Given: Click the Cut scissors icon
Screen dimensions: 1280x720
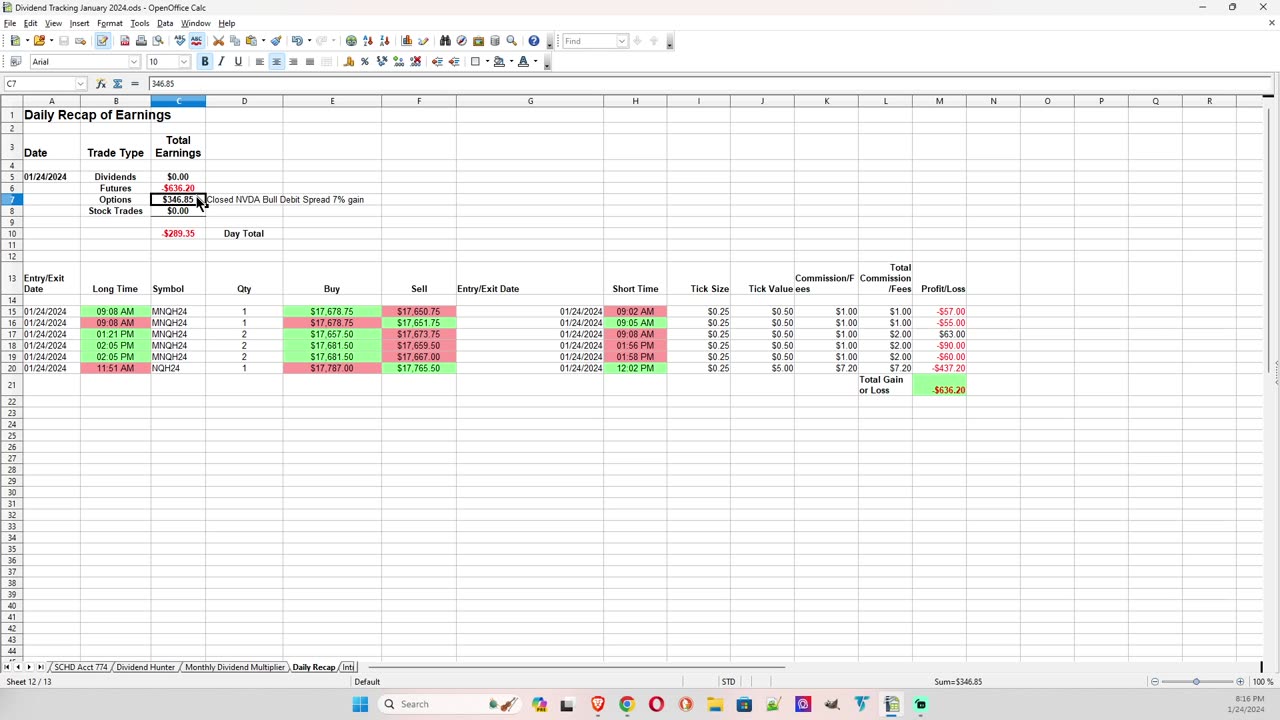Looking at the screenshot, I should (x=218, y=41).
